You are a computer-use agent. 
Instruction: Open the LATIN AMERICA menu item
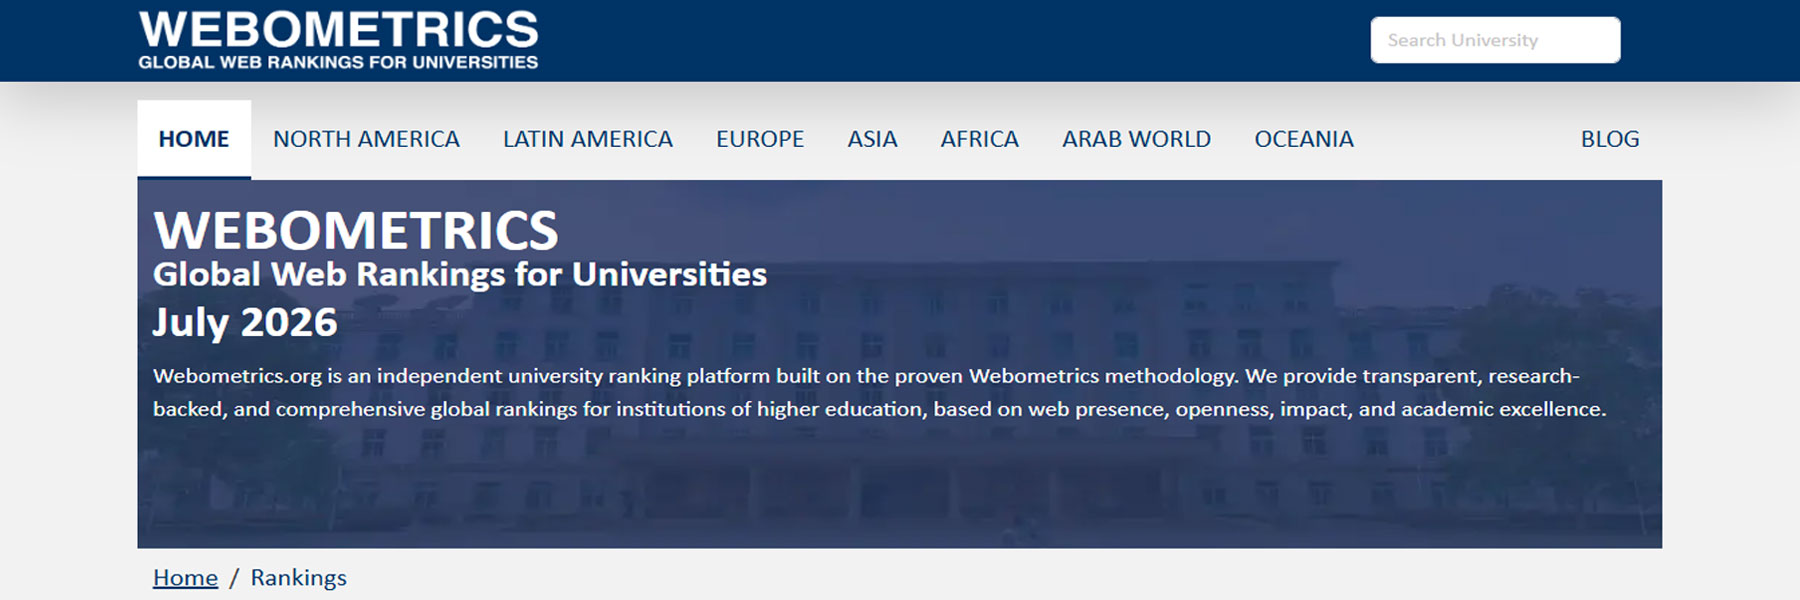(x=588, y=139)
